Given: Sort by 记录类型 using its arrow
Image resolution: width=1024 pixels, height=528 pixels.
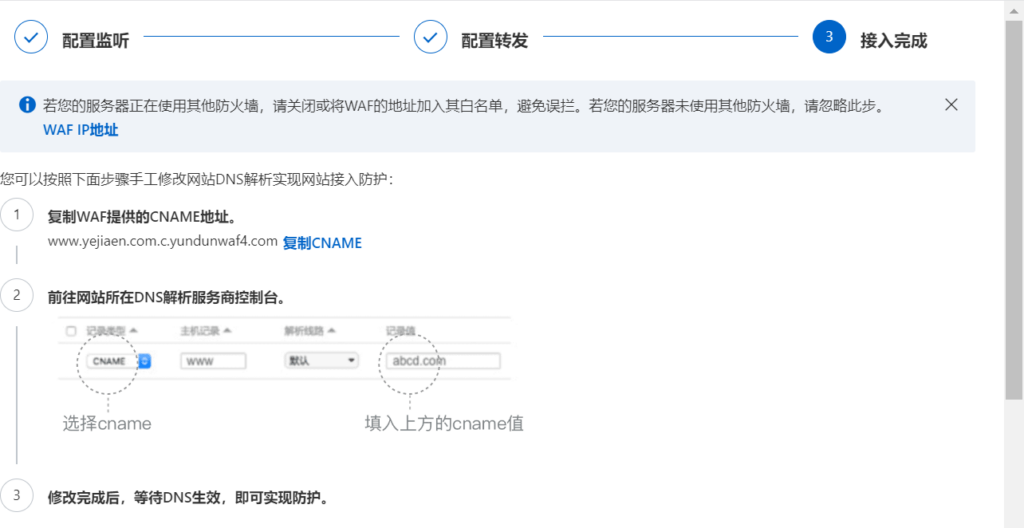Looking at the screenshot, I should click(x=134, y=331).
